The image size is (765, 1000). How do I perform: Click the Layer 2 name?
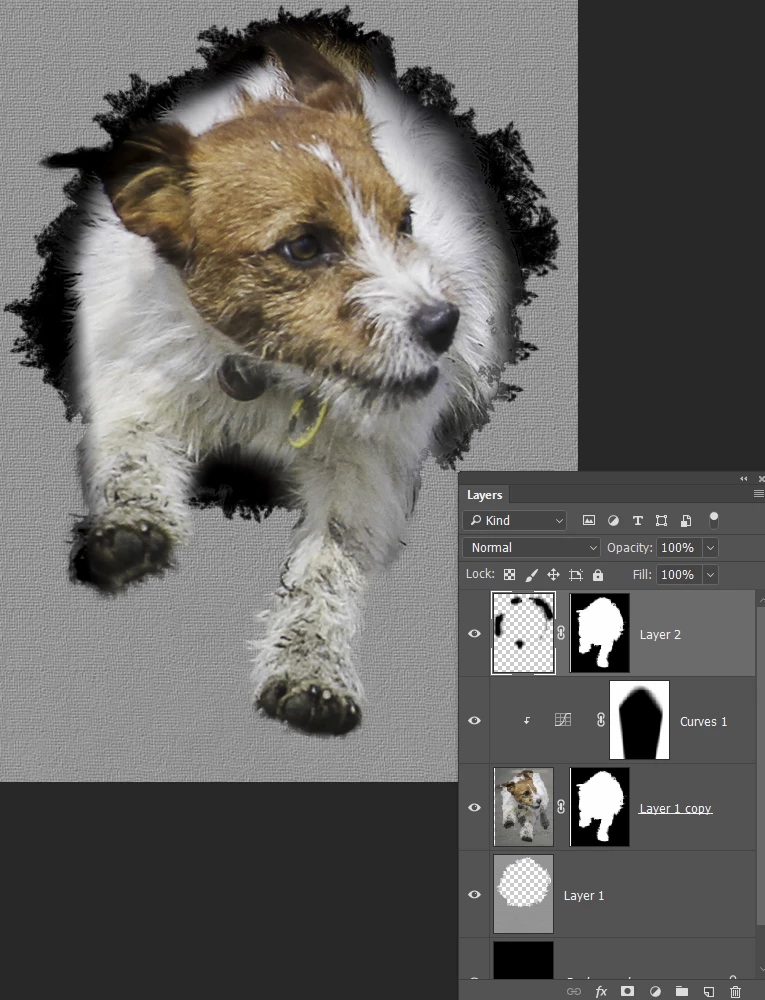point(660,635)
